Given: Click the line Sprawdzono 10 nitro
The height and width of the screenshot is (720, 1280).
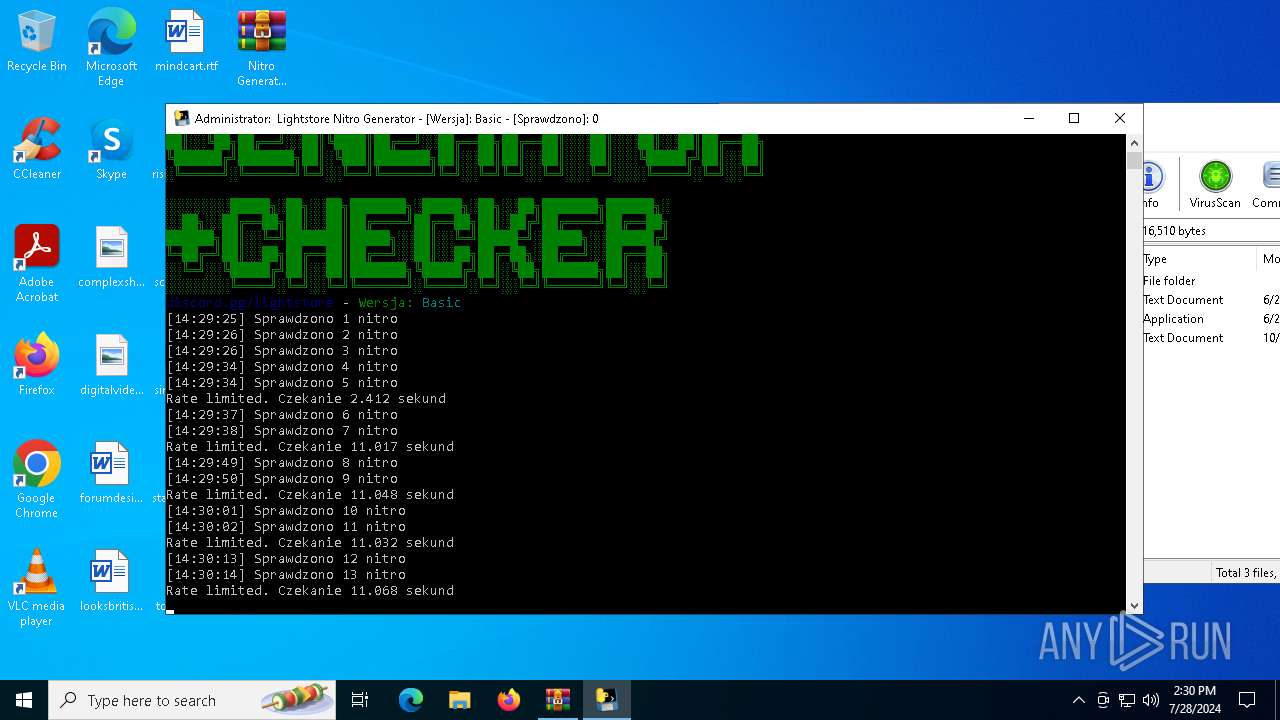Looking at the screenshot, I should (286, 511).
